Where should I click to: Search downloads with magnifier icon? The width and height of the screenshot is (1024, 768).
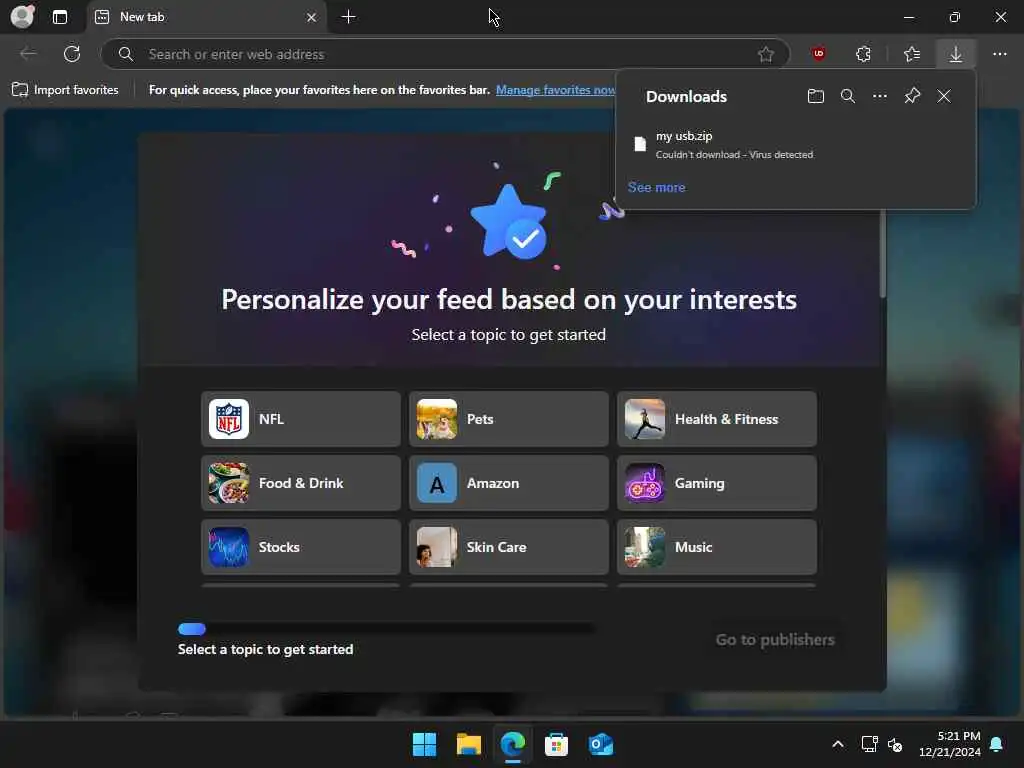coord(848,96)
